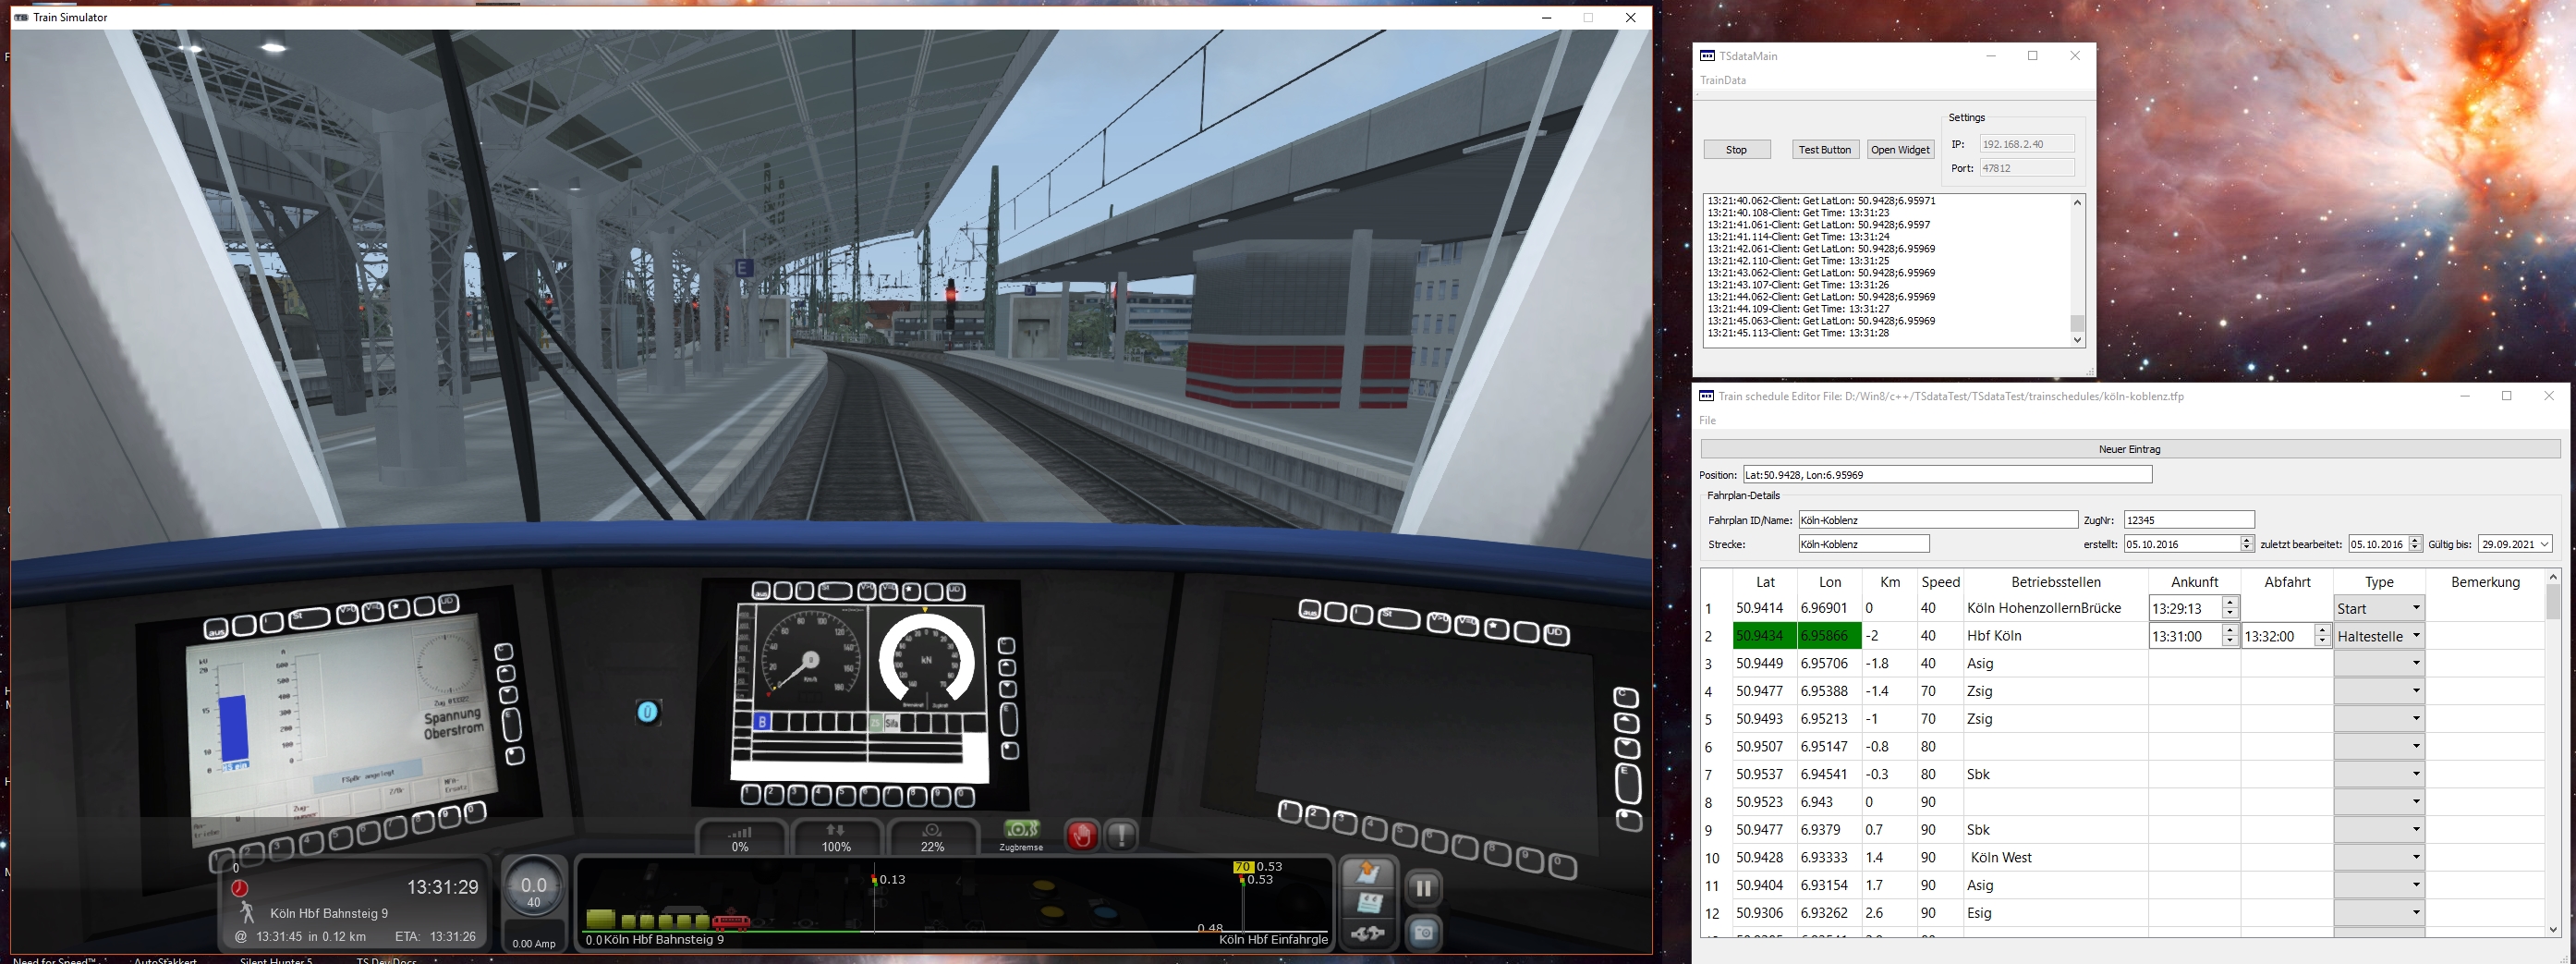Click into the ZugNr input field

pyautogui.click(x=2188, y=520)
